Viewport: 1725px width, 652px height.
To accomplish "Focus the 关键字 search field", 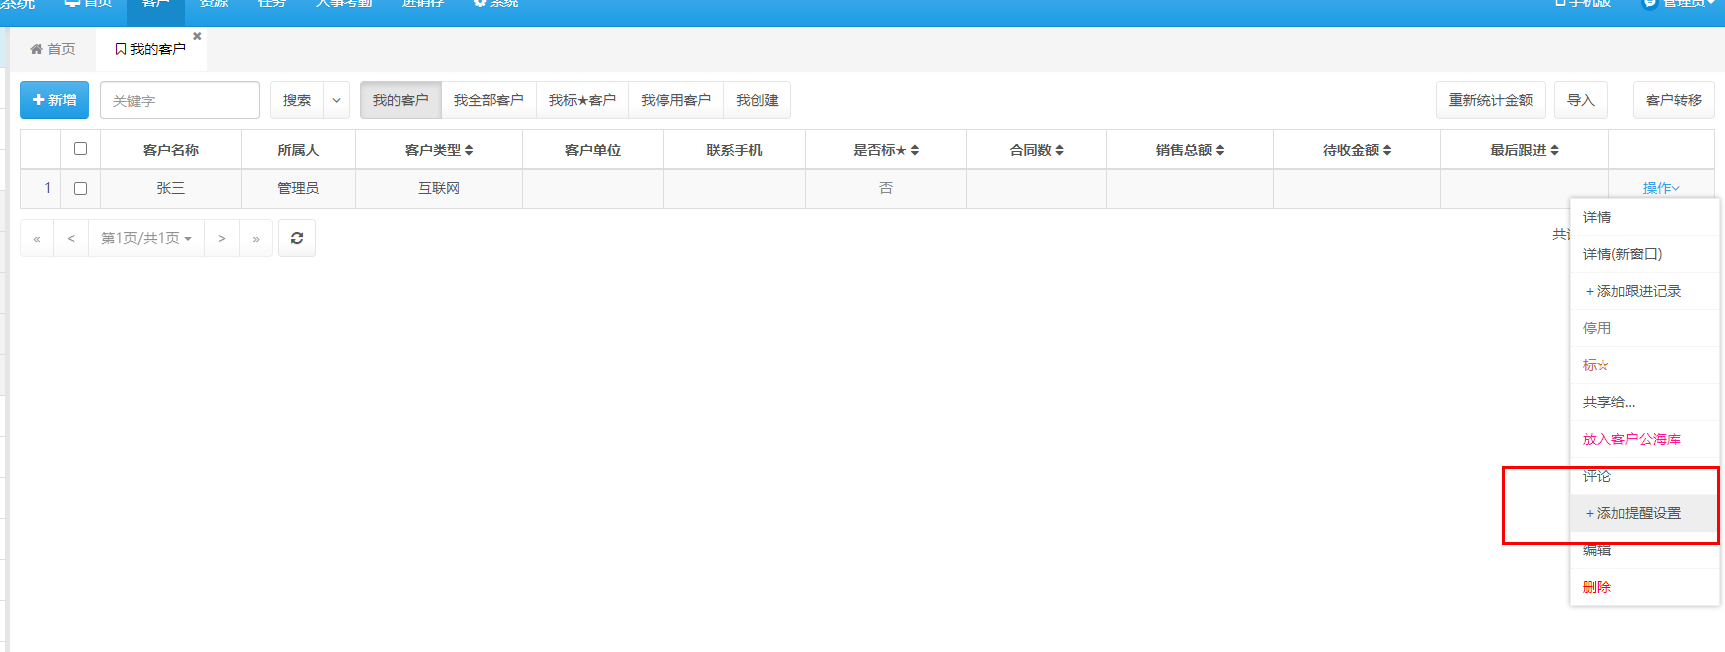I will click(180, 100).
